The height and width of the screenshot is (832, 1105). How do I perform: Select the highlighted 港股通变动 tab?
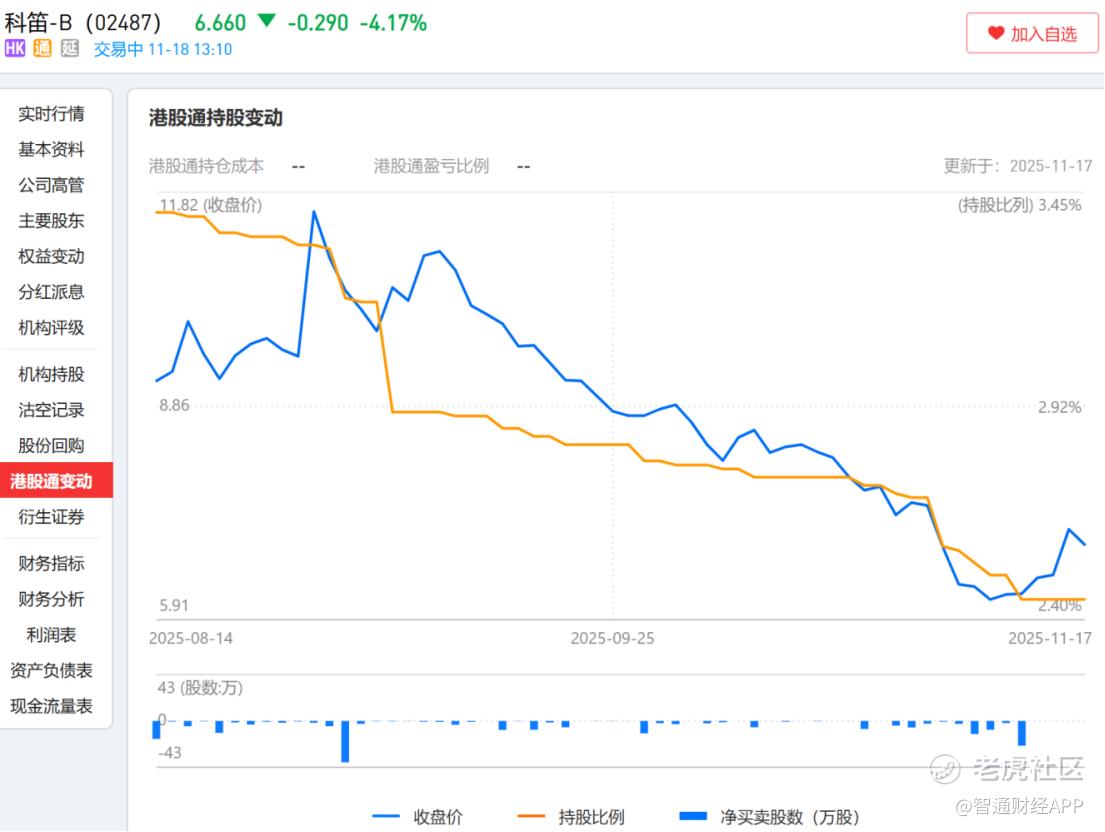coord(51,481)
